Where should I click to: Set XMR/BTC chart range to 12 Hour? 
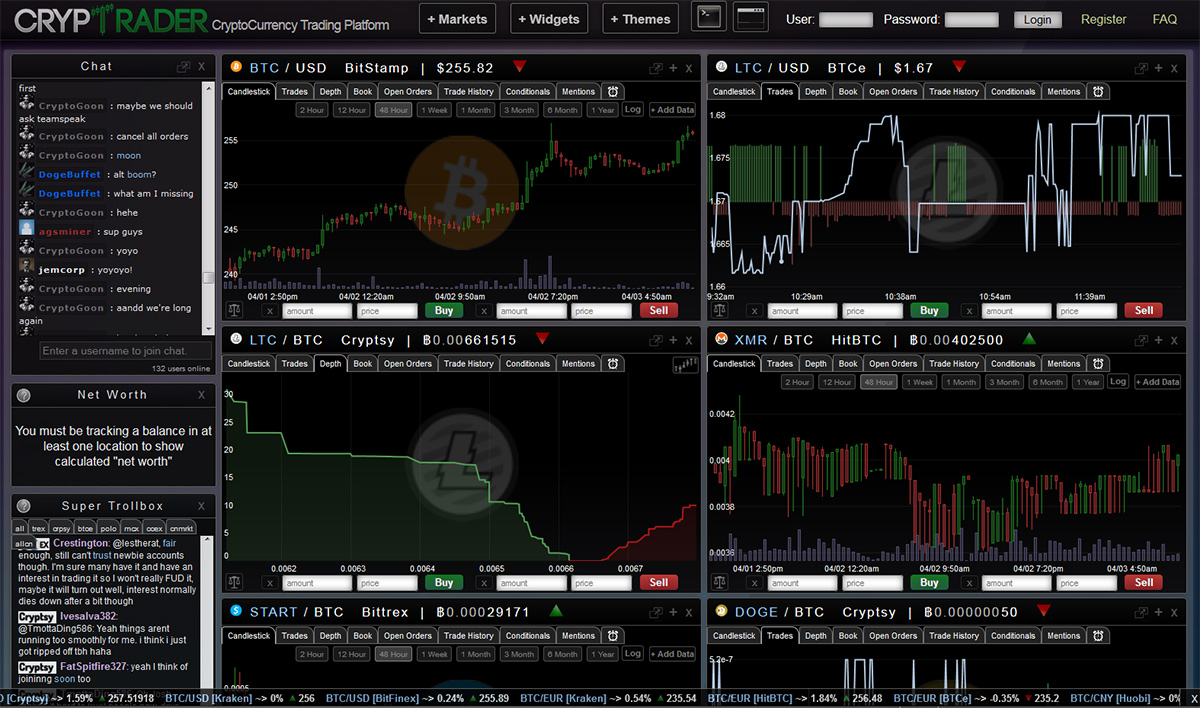tap(837, 382)
